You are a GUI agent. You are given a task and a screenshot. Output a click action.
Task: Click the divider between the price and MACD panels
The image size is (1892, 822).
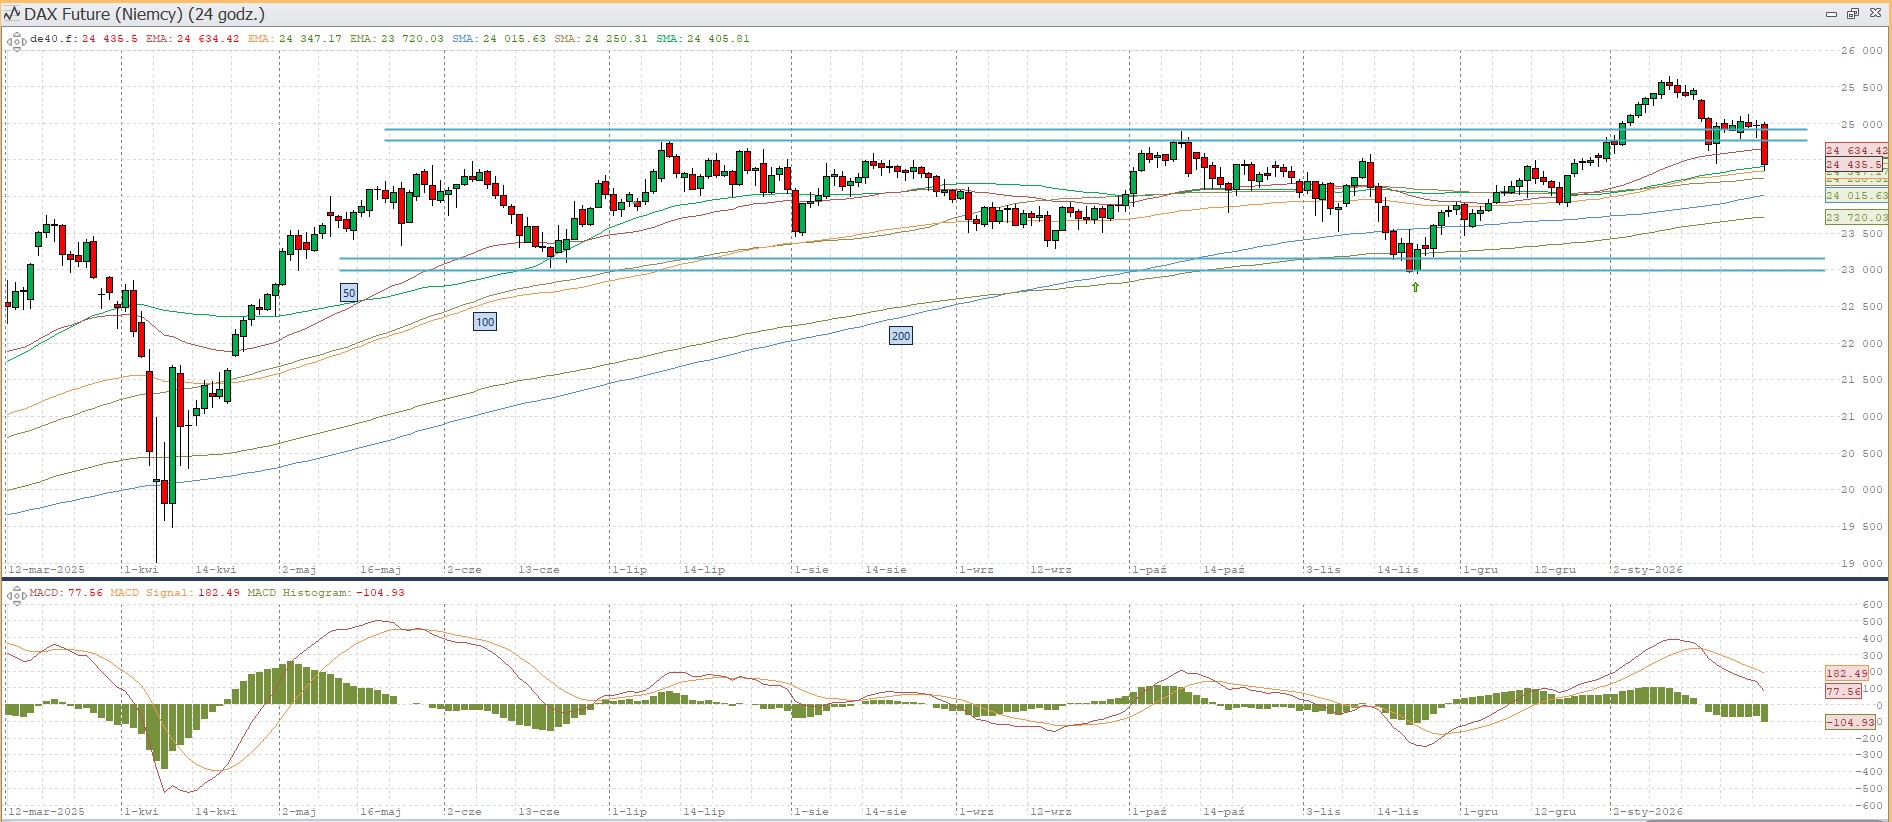coord(945,579)
